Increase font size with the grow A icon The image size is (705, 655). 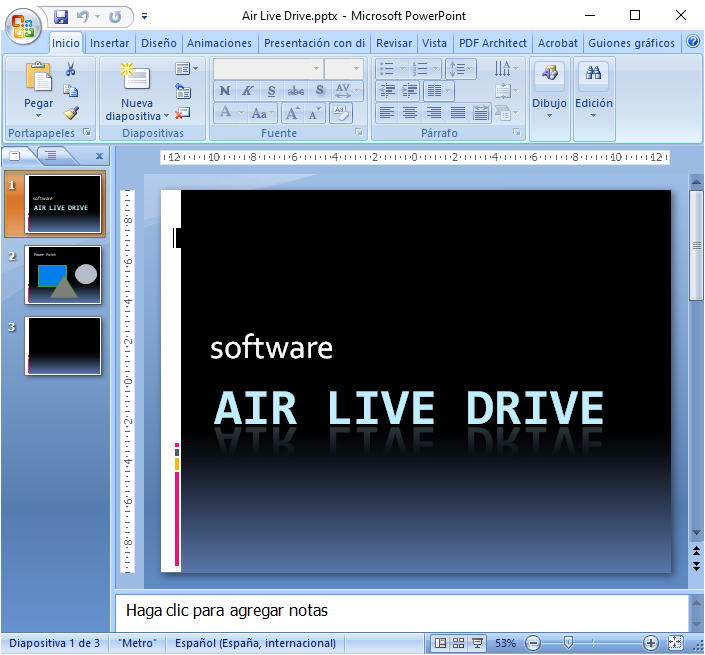pyautogui.click(x=293, y=113)
